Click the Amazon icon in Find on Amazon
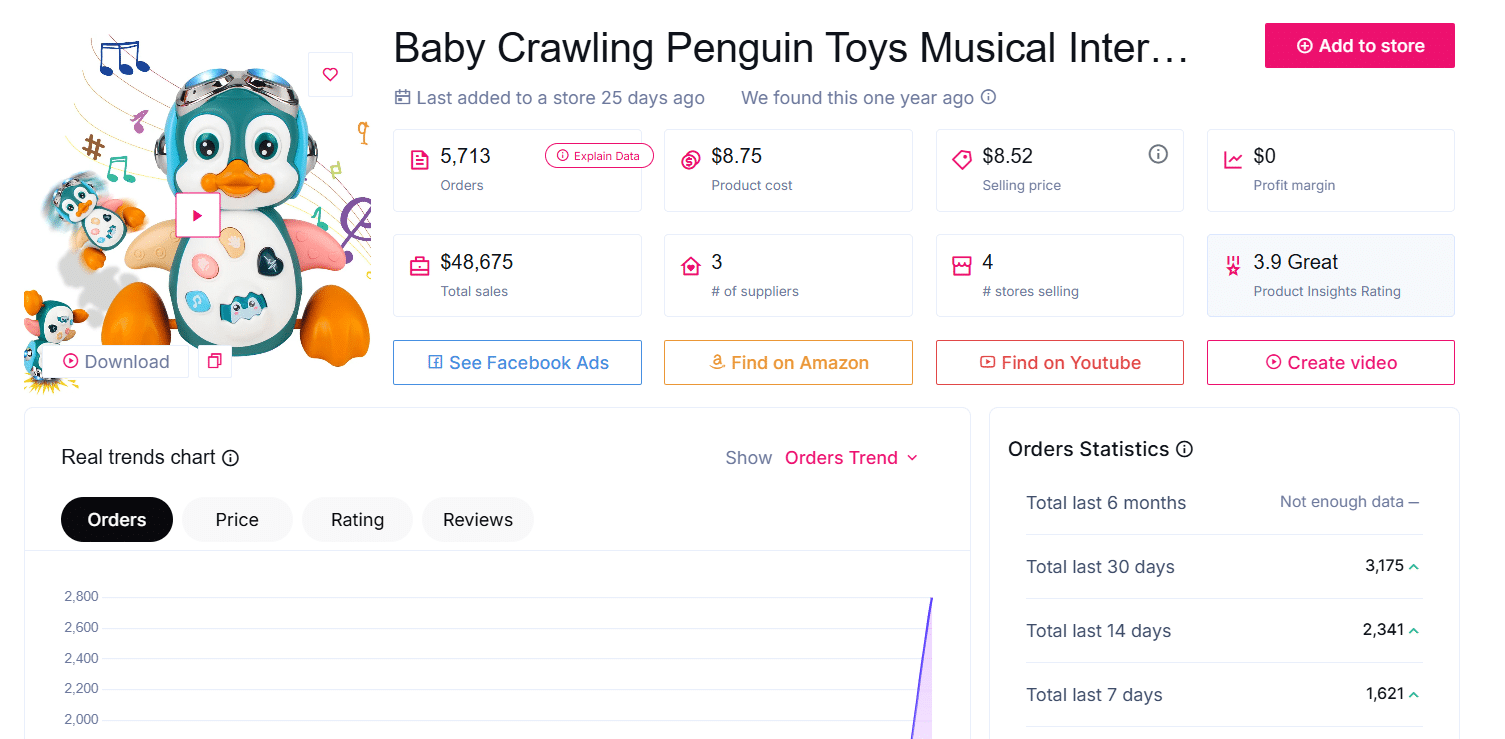This screenshot has height=739, width=1505. (x=717, y=362)
